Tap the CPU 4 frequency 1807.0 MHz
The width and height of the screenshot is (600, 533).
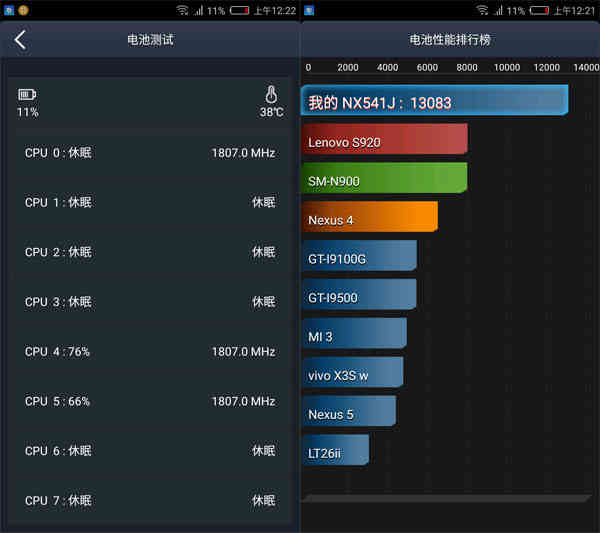[243, 352]
